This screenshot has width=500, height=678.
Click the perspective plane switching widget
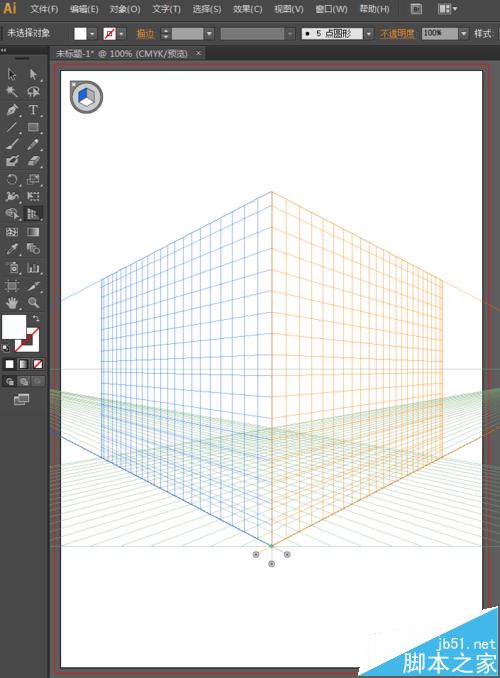pos(87,97)
